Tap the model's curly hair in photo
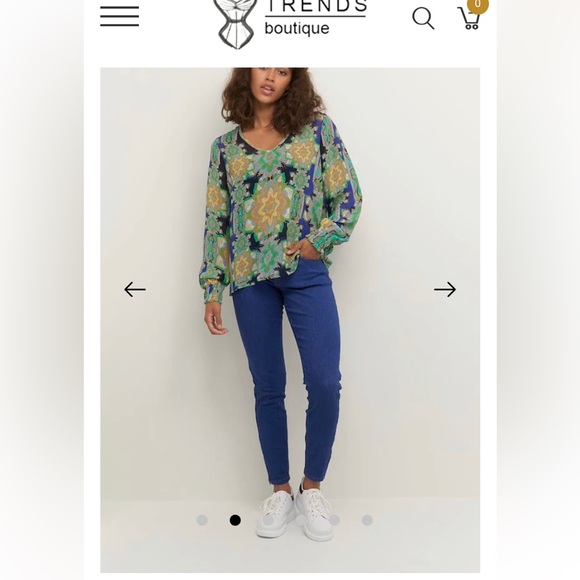 pyautogui.click(x=274, y=96)
